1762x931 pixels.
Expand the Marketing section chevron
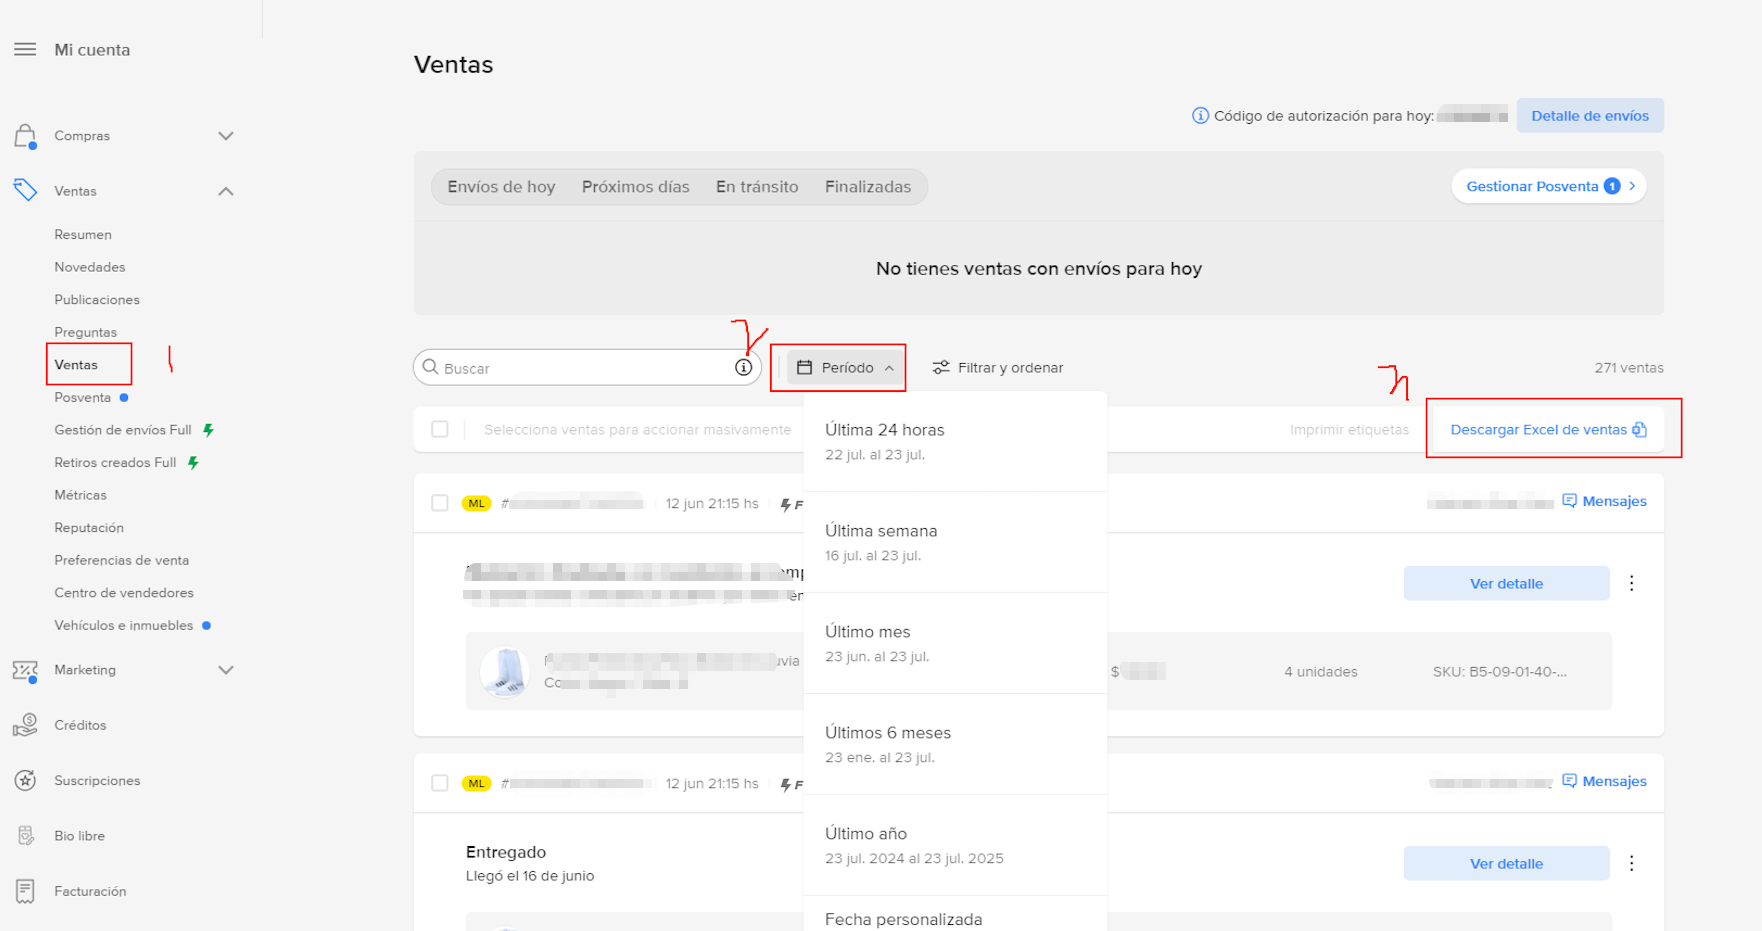click(226, 670)
